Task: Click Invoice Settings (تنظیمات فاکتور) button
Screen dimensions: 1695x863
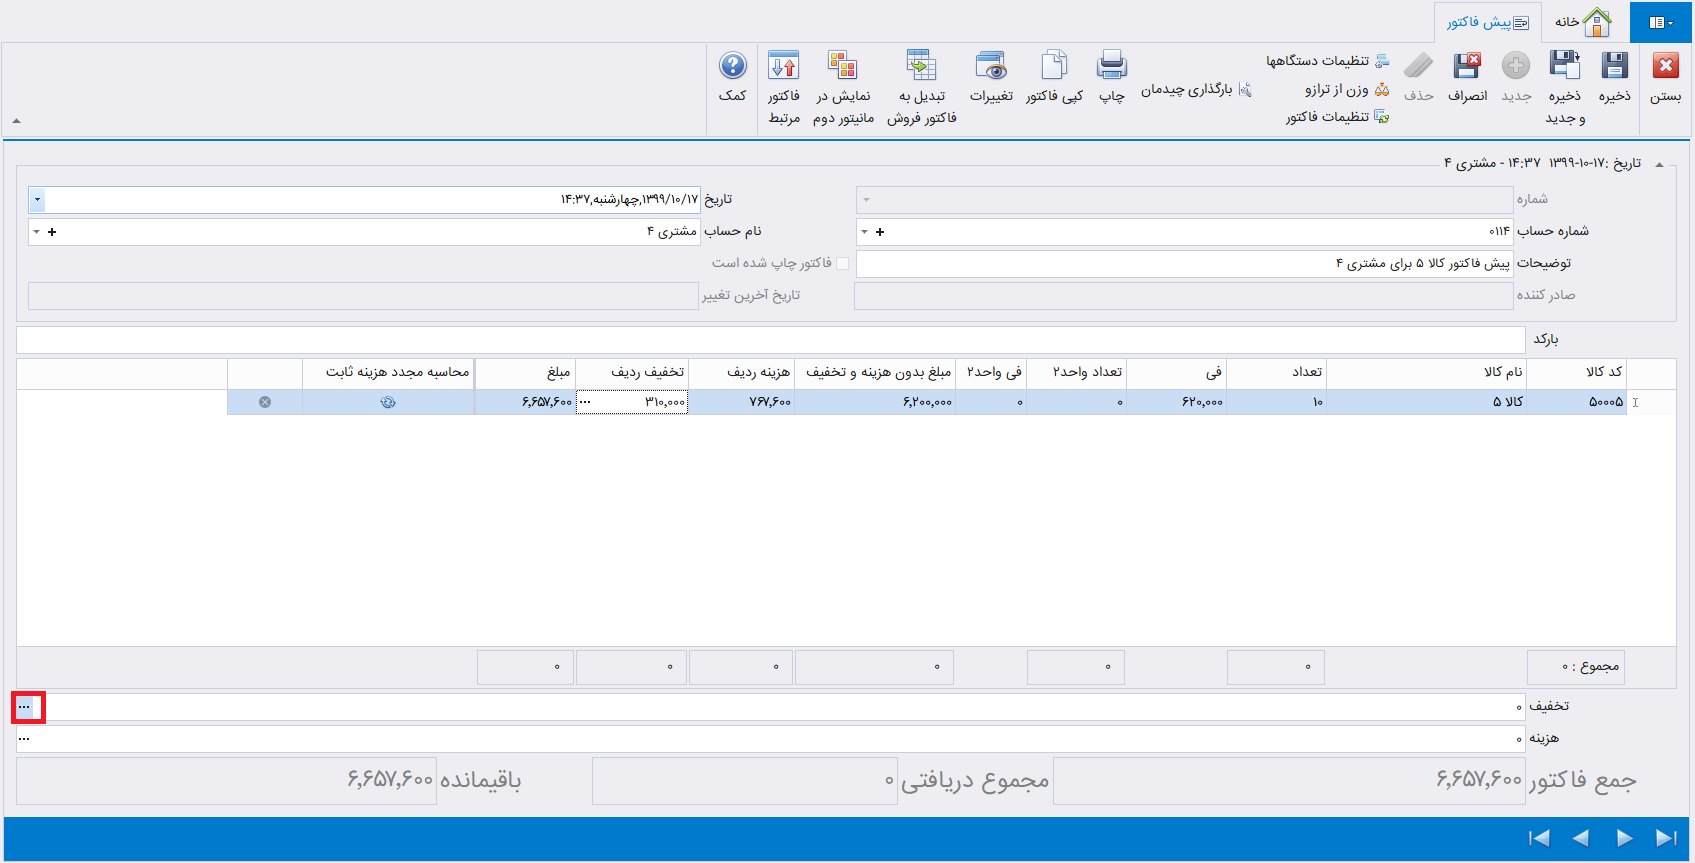Action: click(1337, 117)
